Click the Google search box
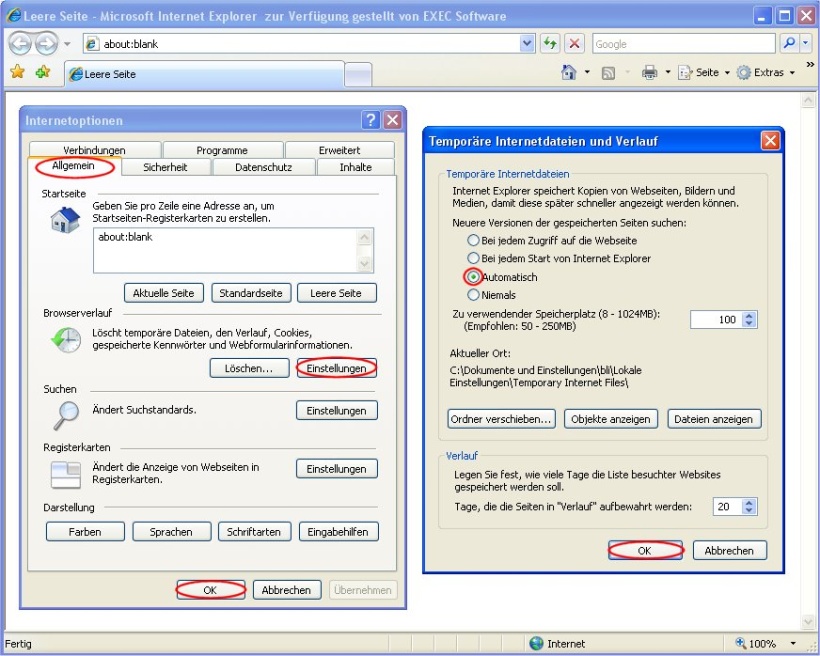This screenshot has width=820, height=656. tap(684, 44)
